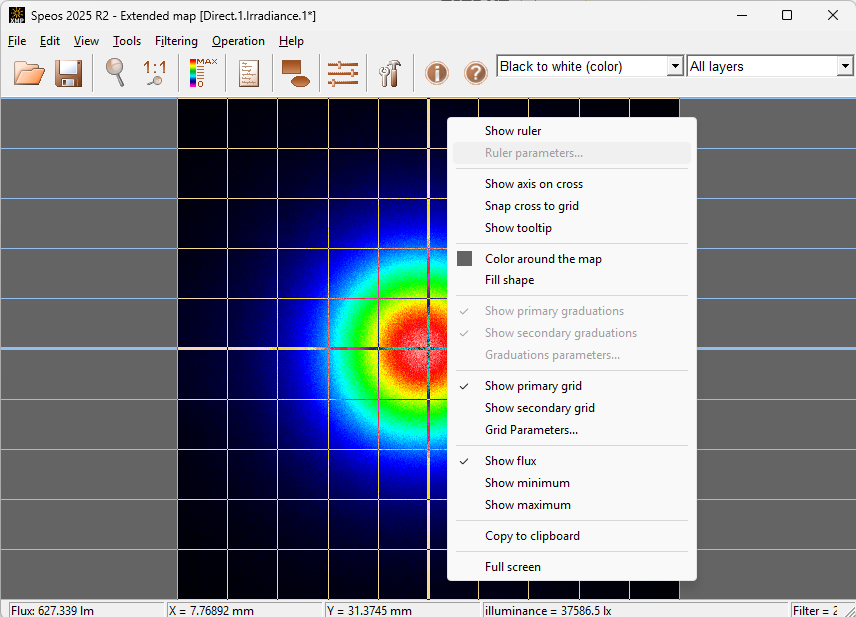
Task: Click the red hotspot center of irradiance map
Action: (419, 348)
